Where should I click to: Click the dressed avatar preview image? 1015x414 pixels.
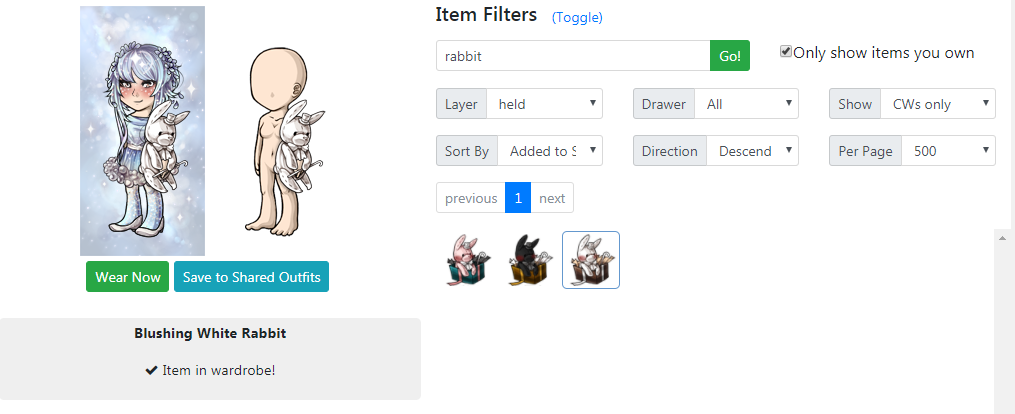click(142, 131)
